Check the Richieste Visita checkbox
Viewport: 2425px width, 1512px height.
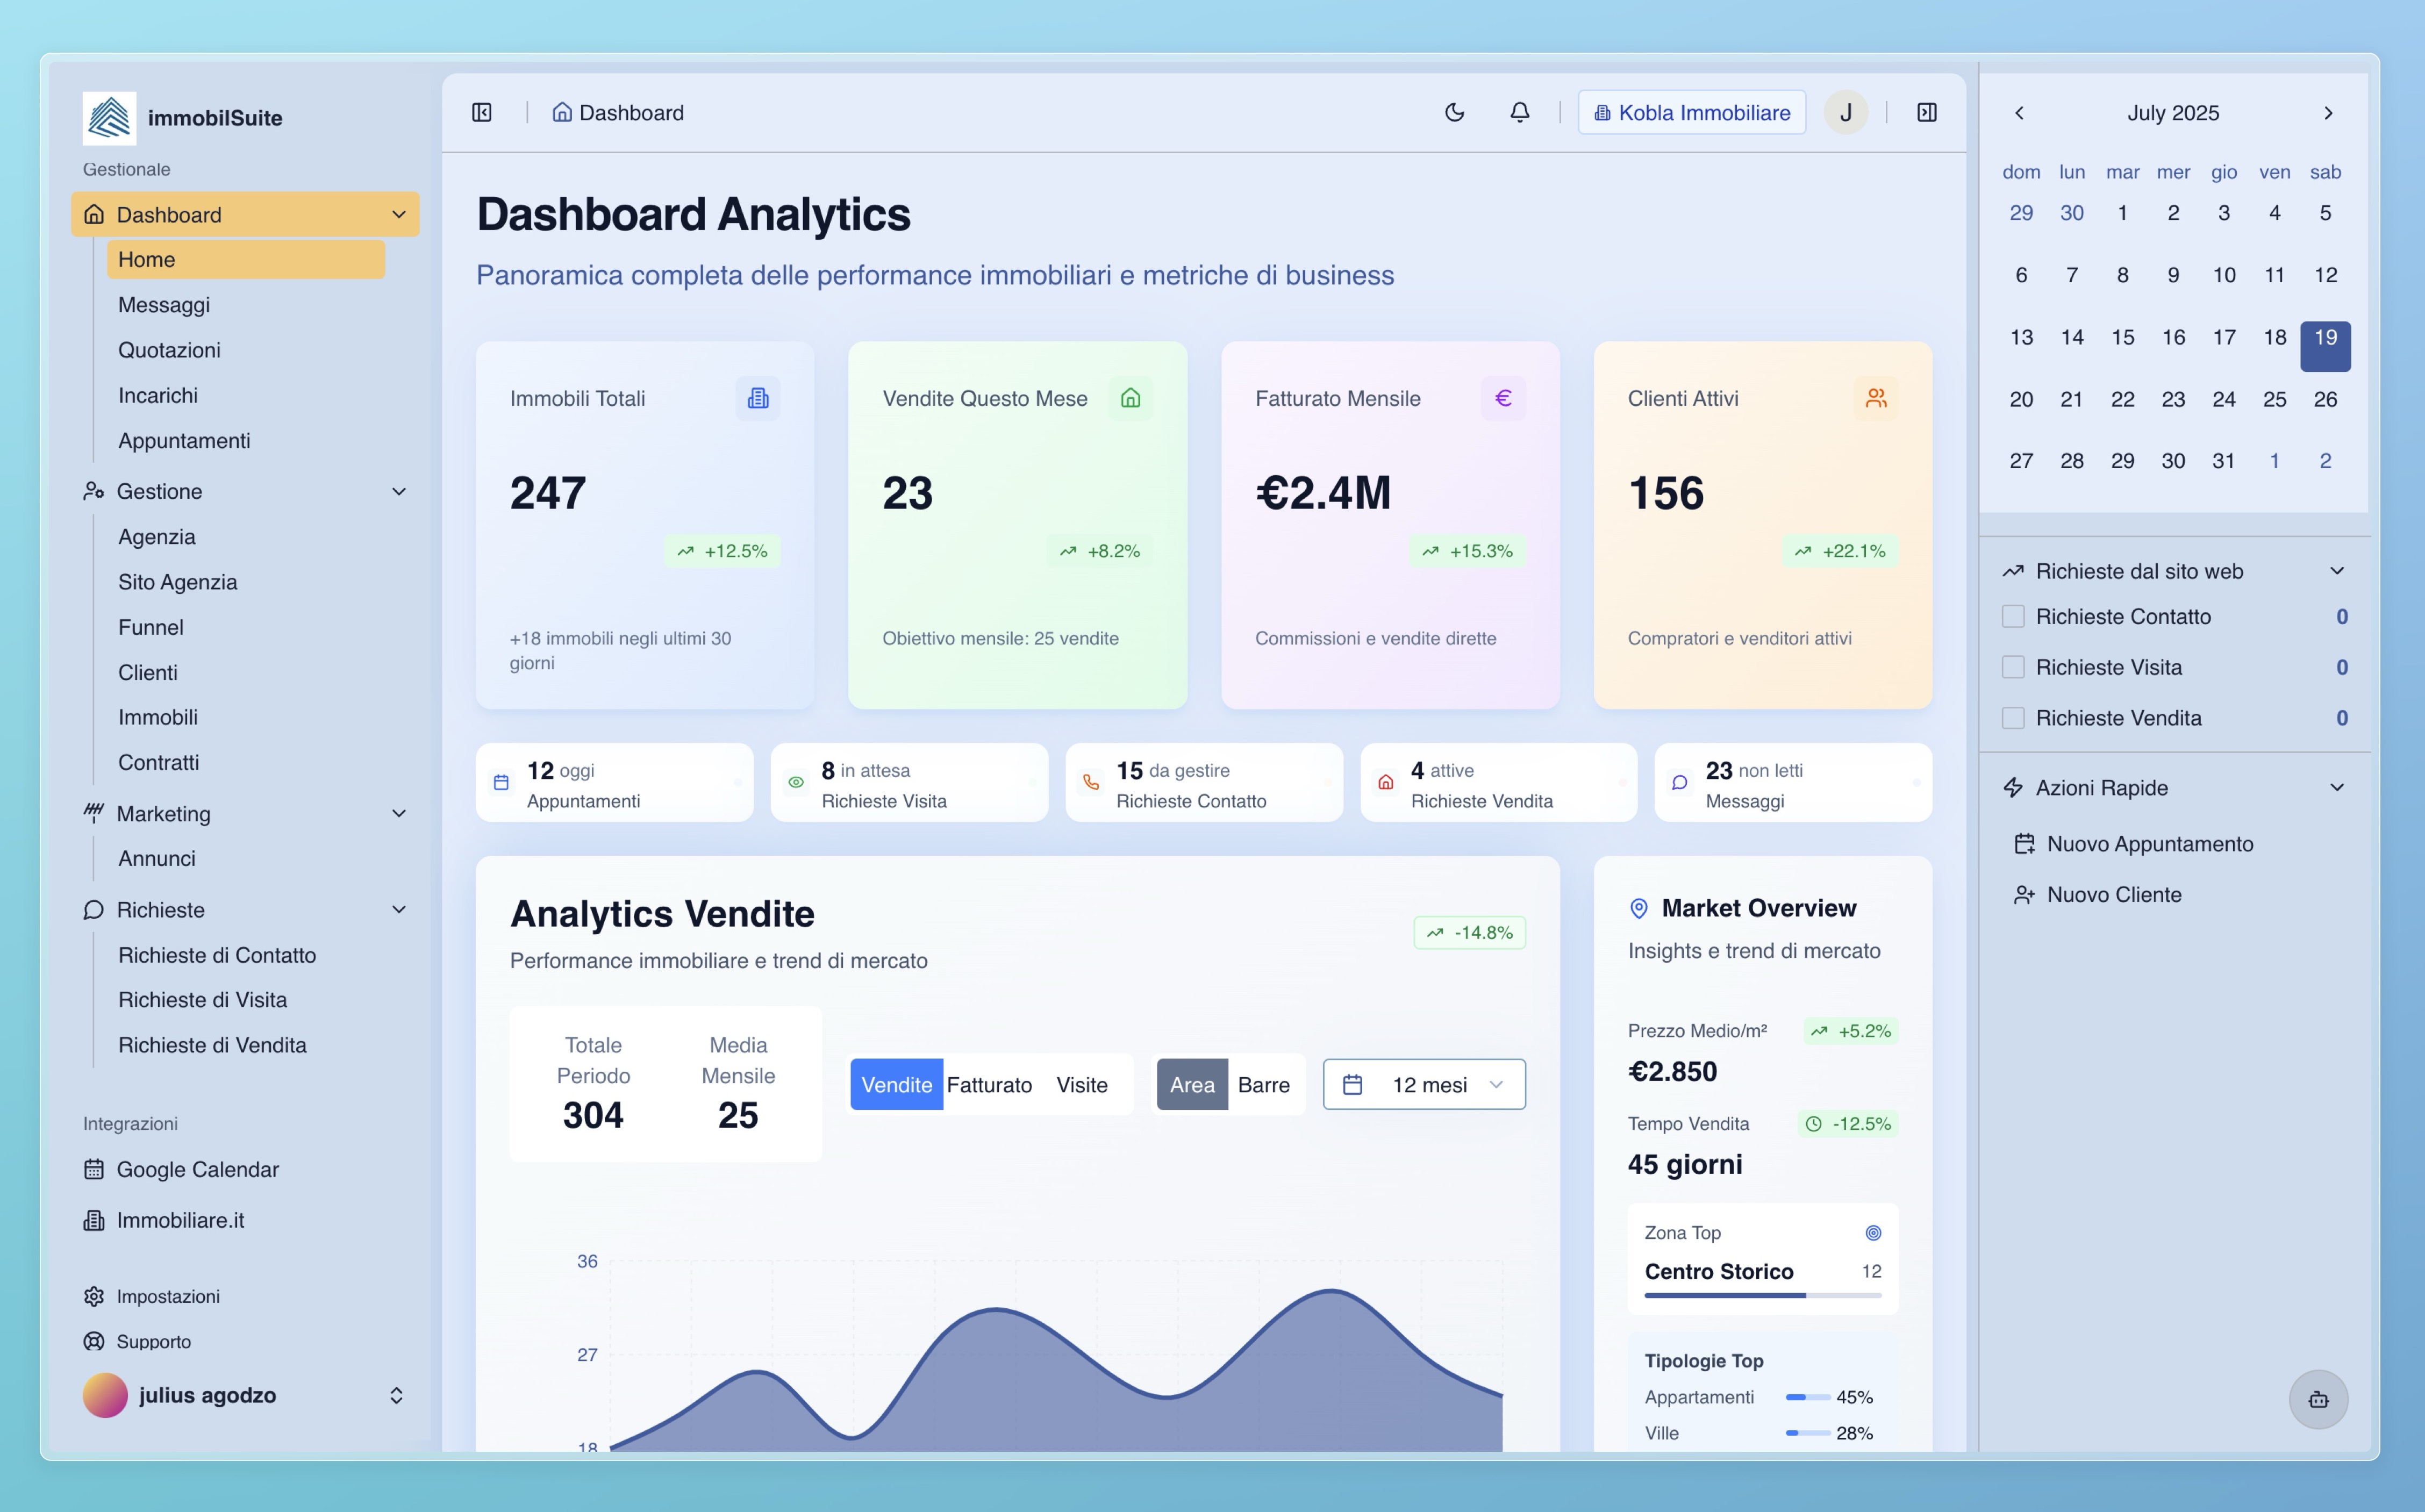2013,667
